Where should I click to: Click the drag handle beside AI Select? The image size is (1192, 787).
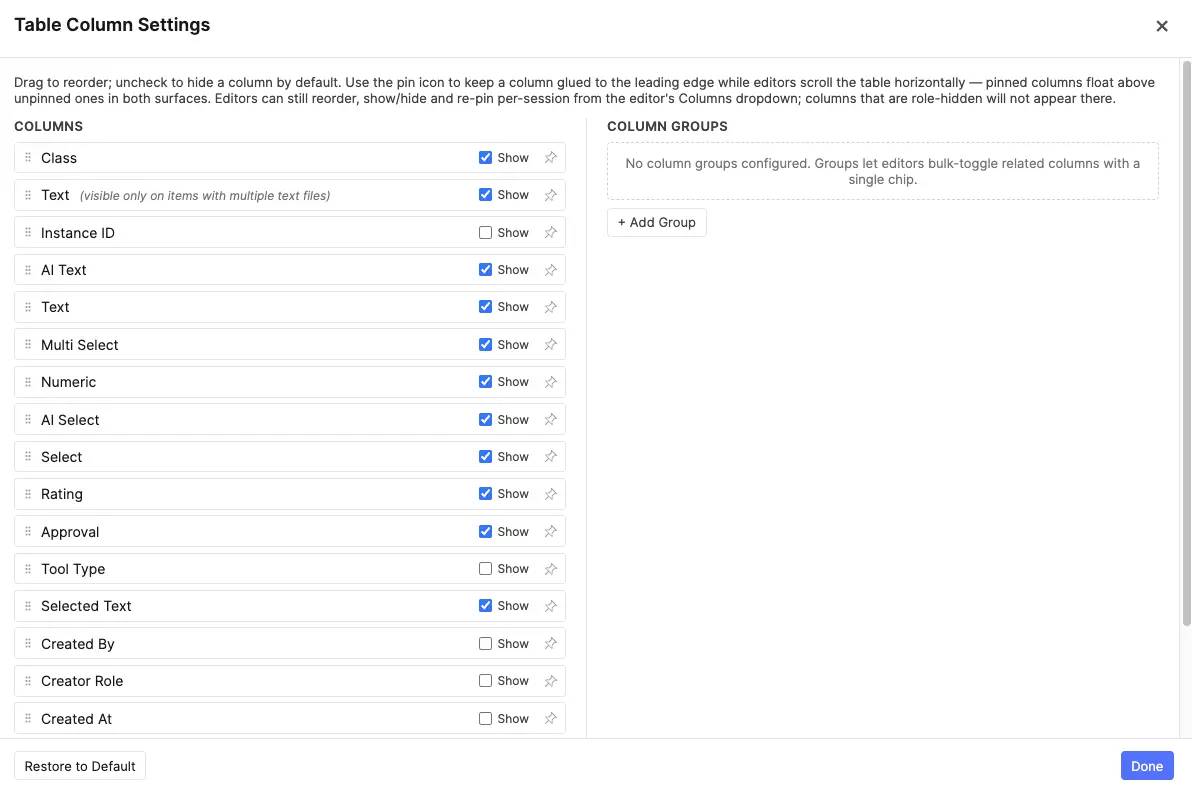27,420
